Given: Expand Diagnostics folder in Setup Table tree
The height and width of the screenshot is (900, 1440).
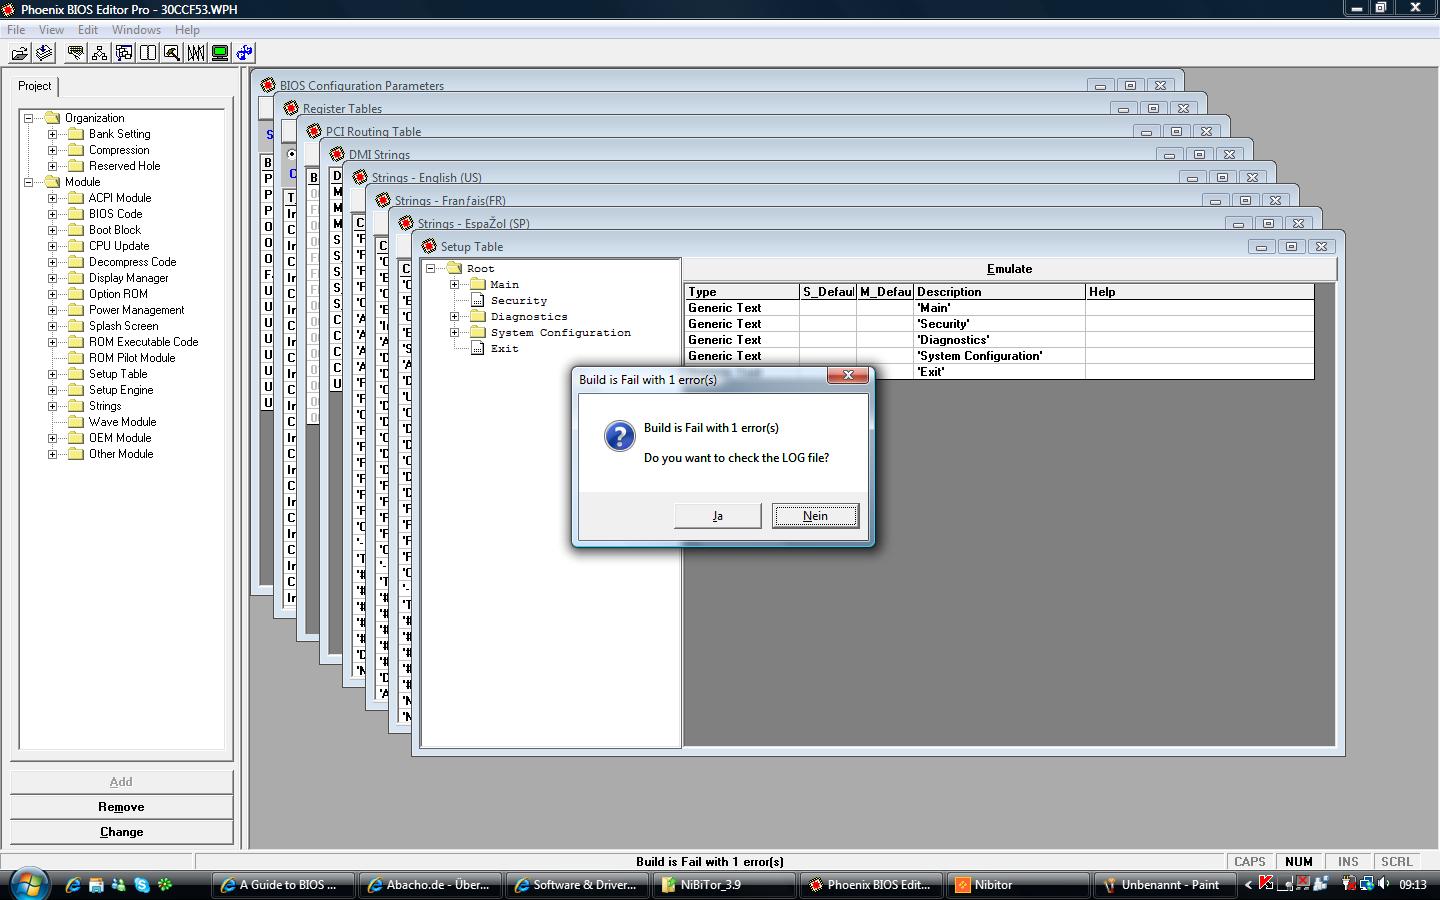Looking at the screenshot, I should [454, 316].
